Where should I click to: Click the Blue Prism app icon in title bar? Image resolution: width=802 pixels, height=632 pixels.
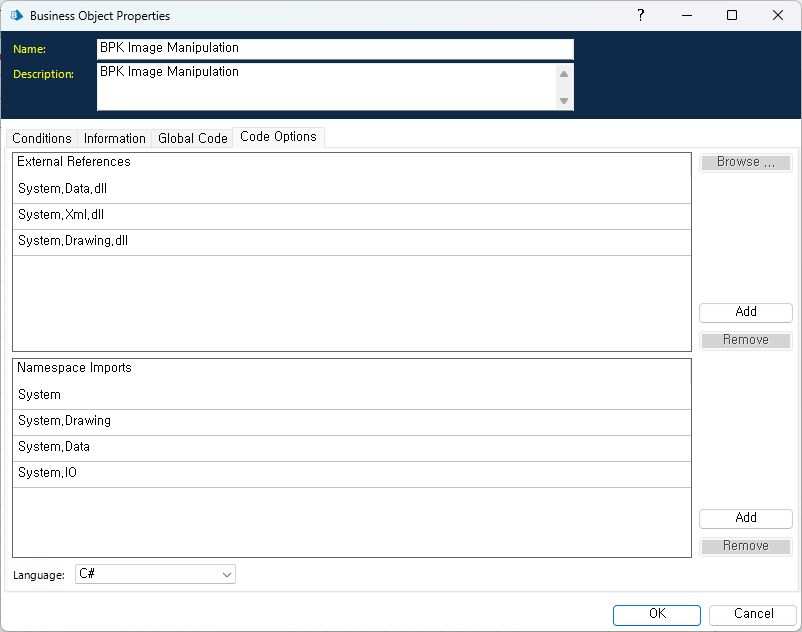tap(17, 15)
